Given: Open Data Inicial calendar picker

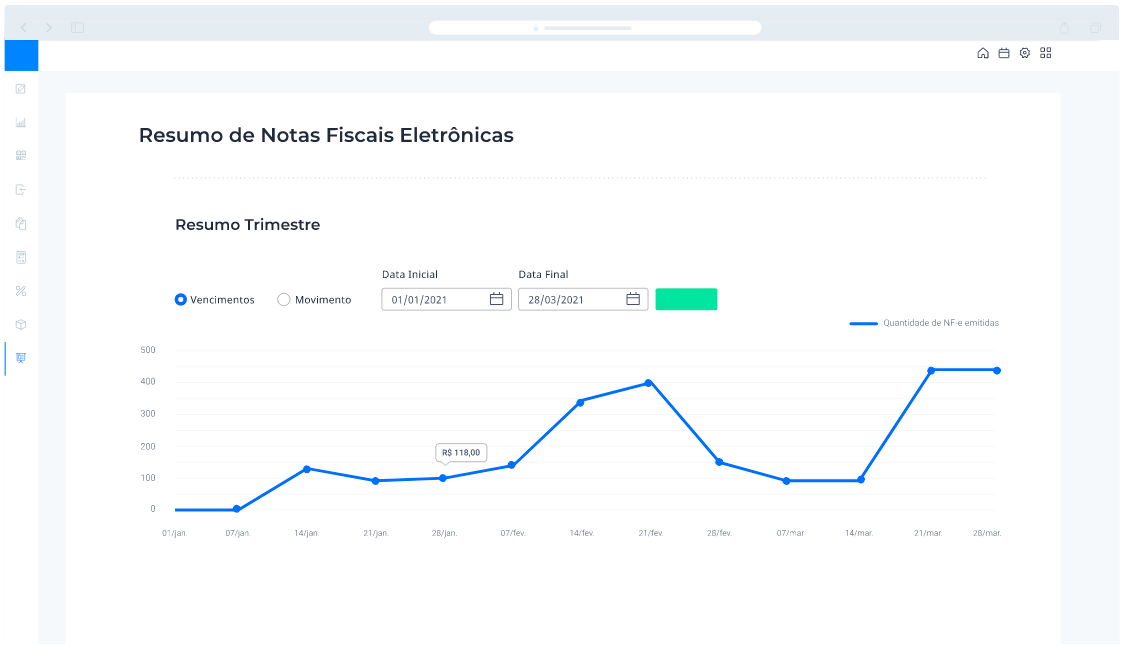Looking at the screenshot, I should pos(496,299).
